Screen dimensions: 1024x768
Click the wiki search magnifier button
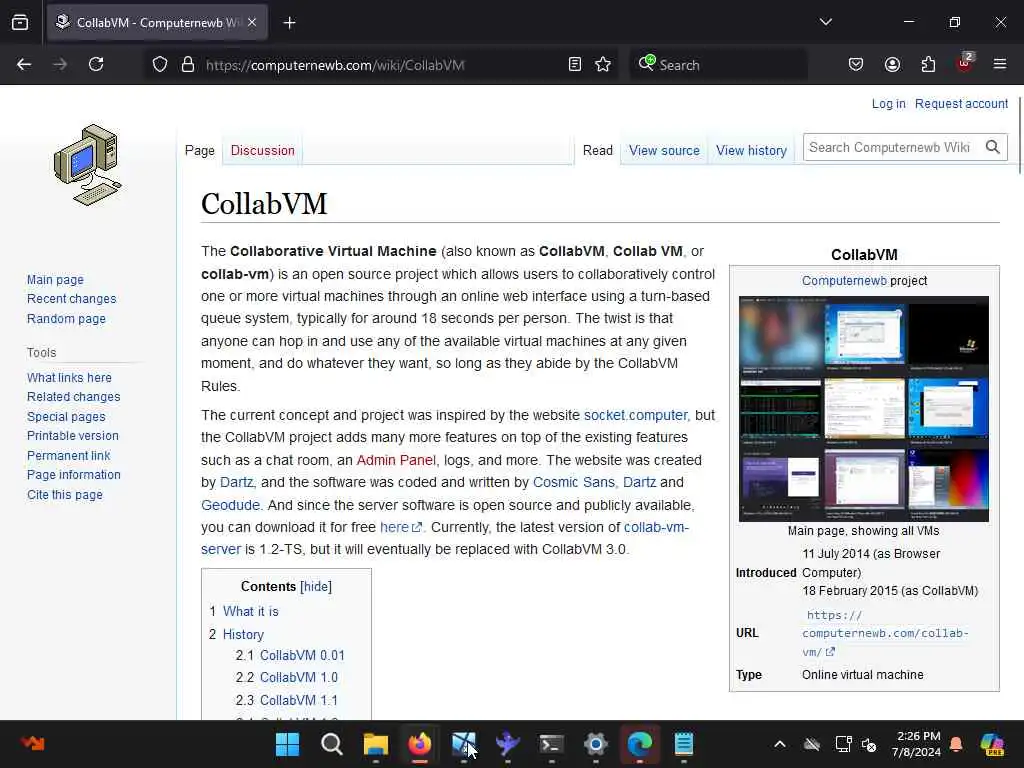point(993,147)
